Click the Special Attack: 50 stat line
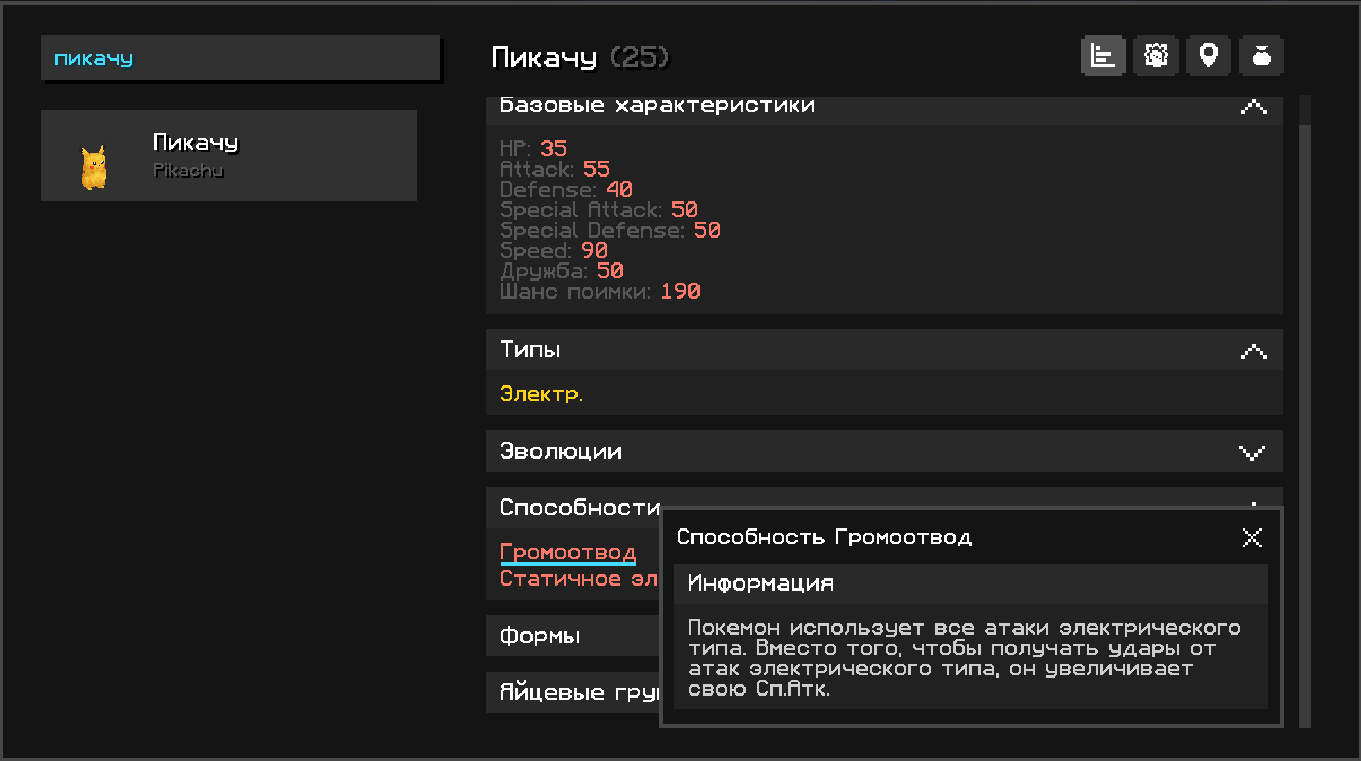Image resolution: width=1361 pixels, height=761 pixels. point(599,210)
